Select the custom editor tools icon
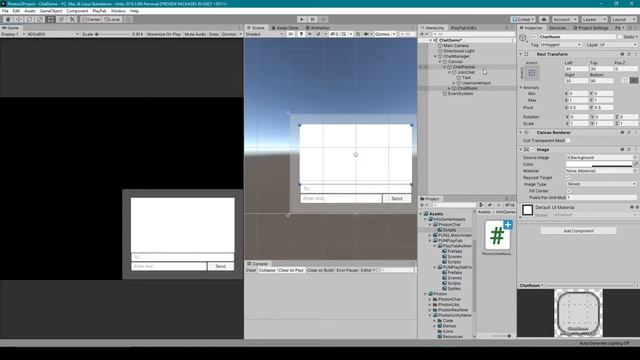The width and height of the screenshot is (640, 360). [72, 19]
